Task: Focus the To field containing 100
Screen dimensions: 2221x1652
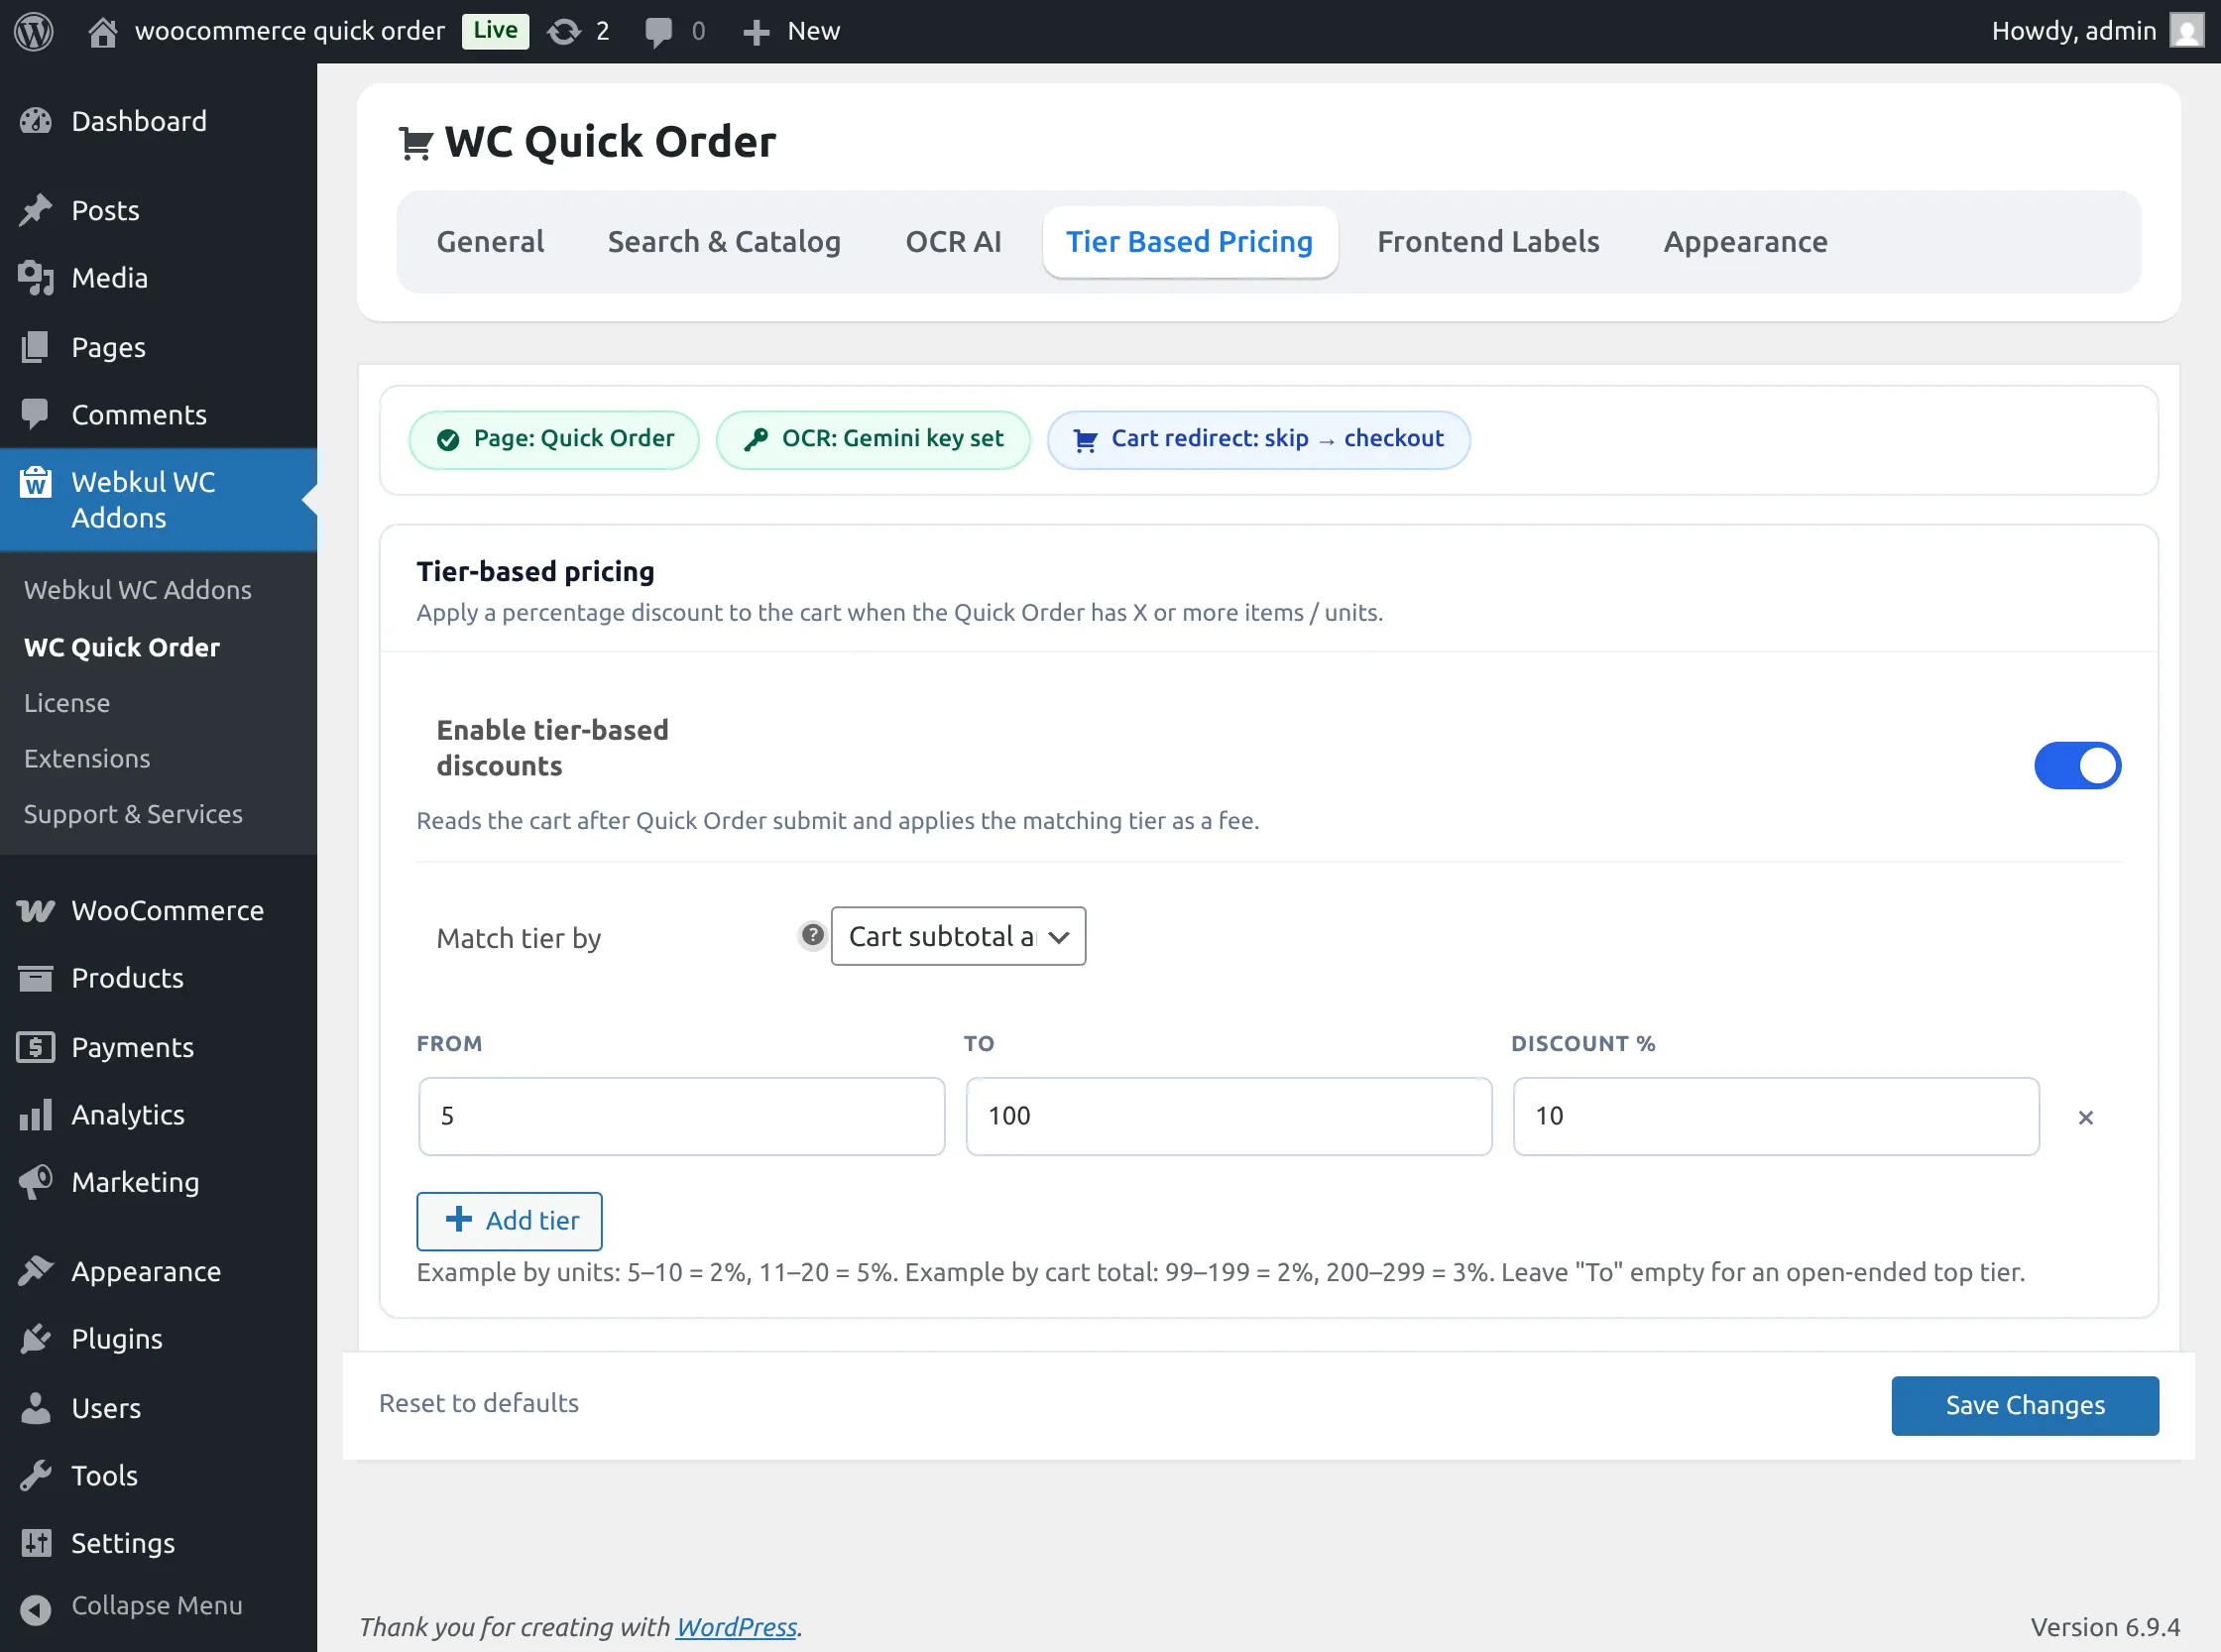Action: coord(1228,1116)
